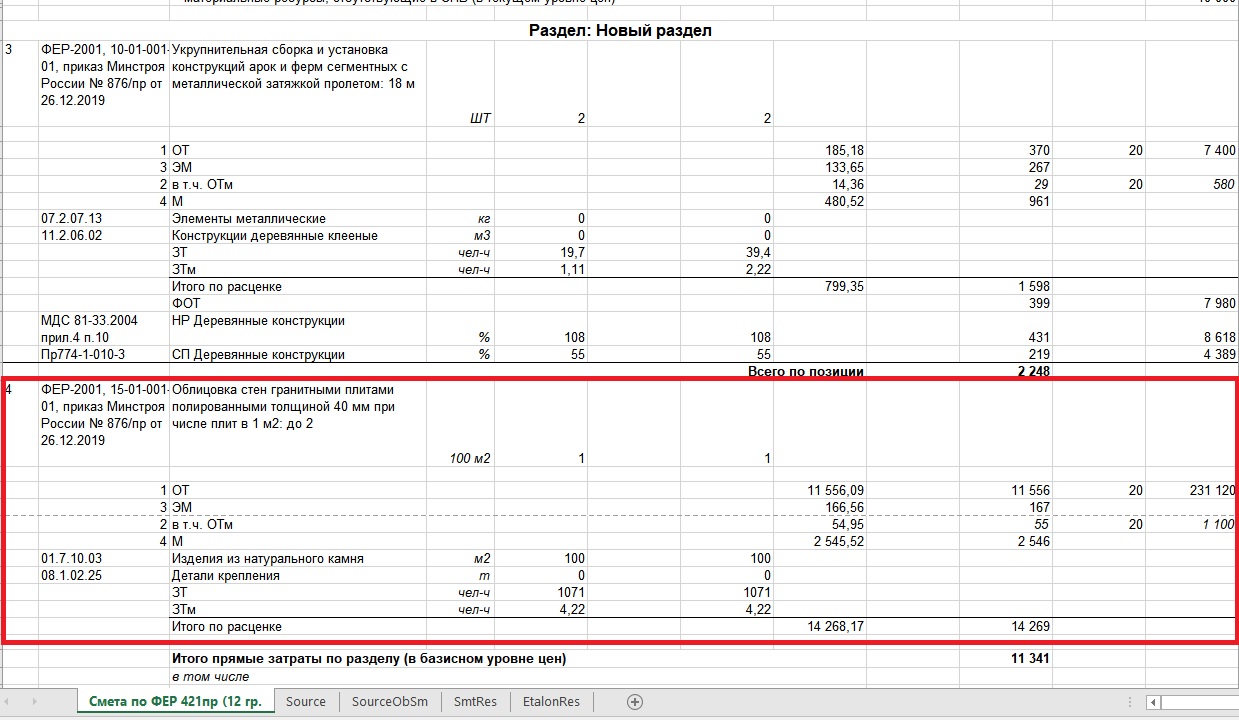Open the Source sheet tab

[x=306, y=702]
